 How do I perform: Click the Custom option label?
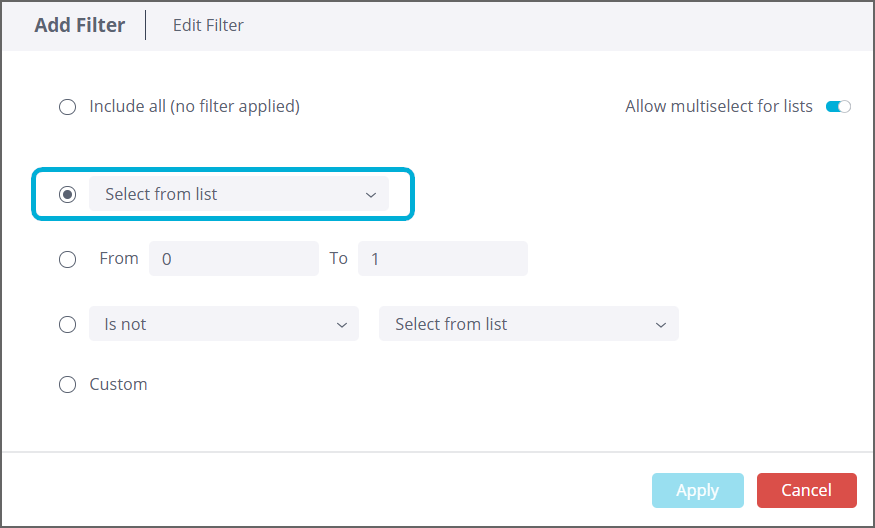coord(118,384)
